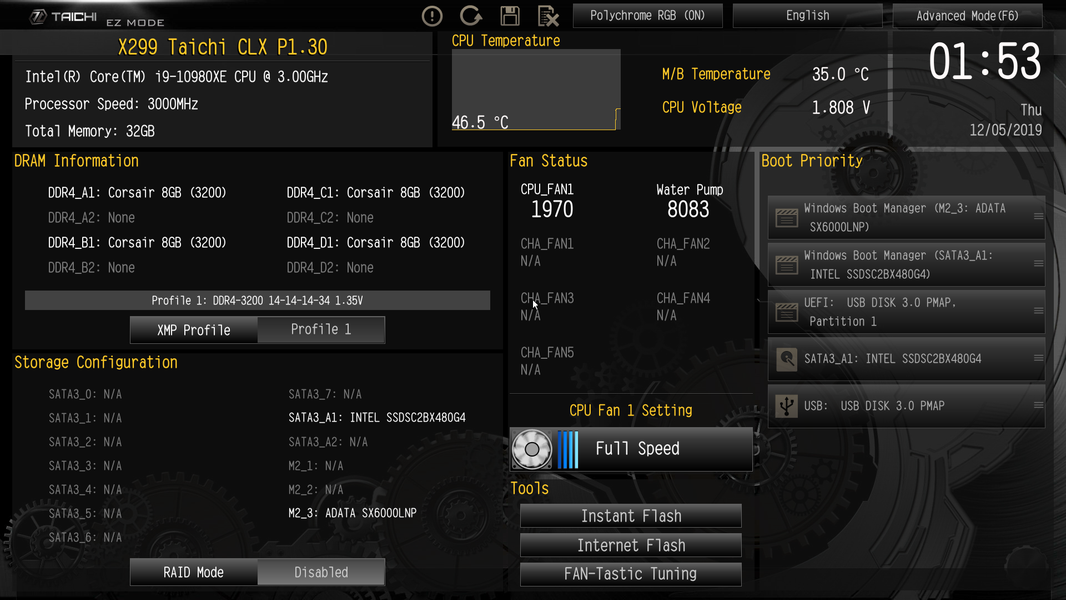Click the UEFI USB DISK boot icon
This screenshot has height=600, width=1066.
787,312
